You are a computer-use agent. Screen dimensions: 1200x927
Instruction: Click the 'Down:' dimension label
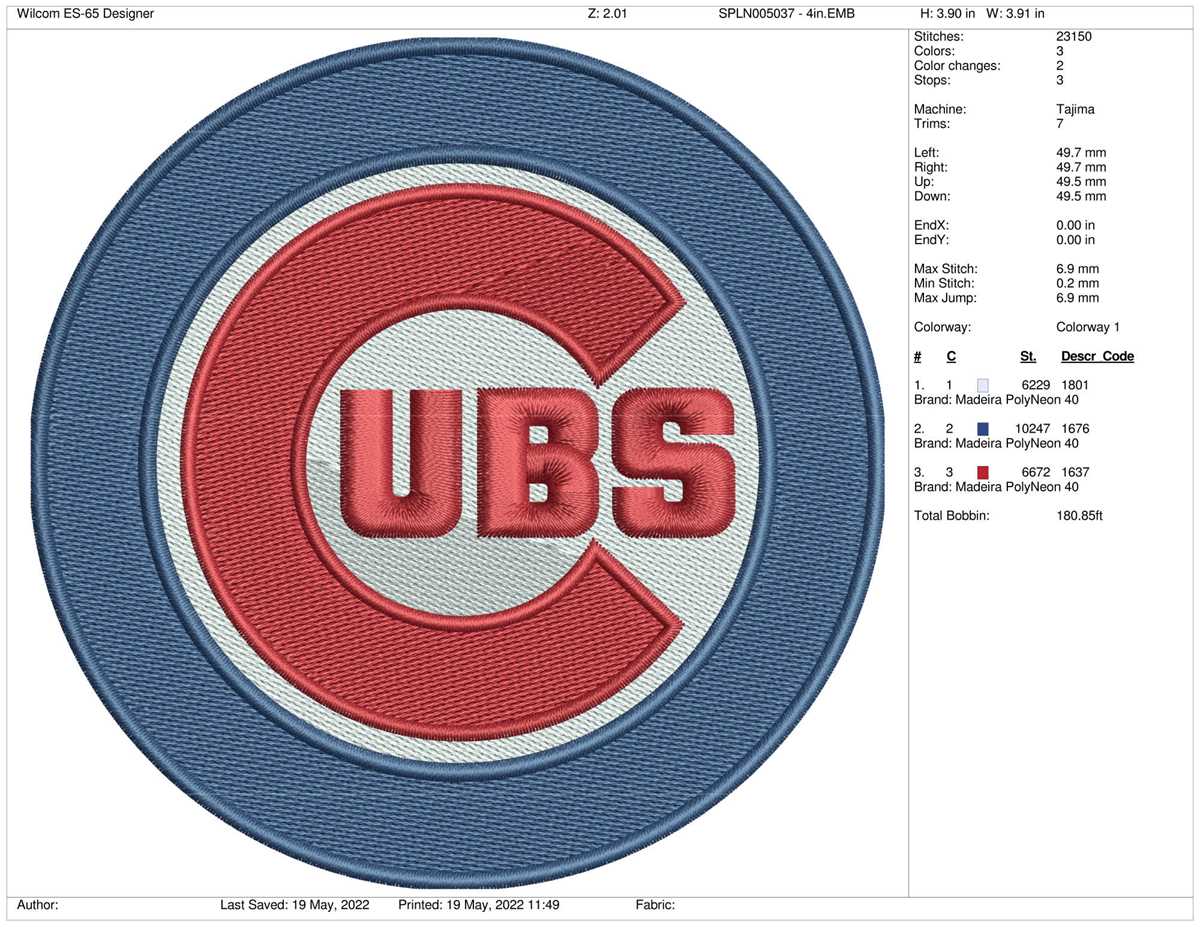click(932, 196)
